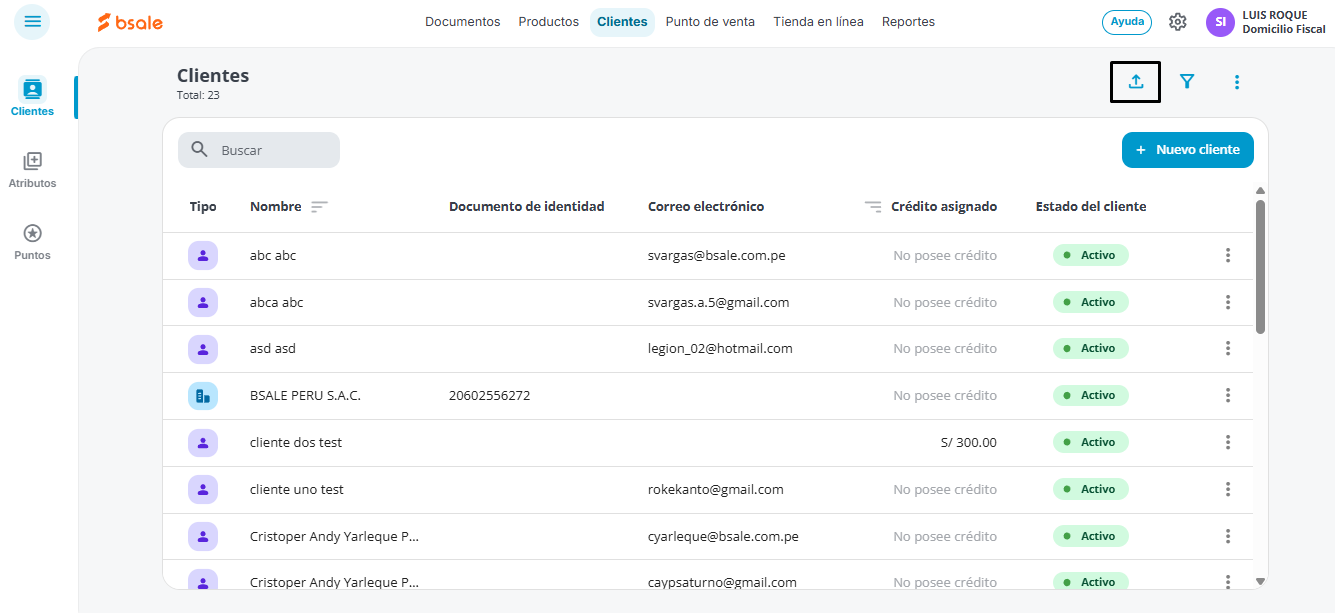The width and height of the screenshot is (1335, 613).
Task: Click Nuevo cliente button
Action: (x=1187, y=150)
